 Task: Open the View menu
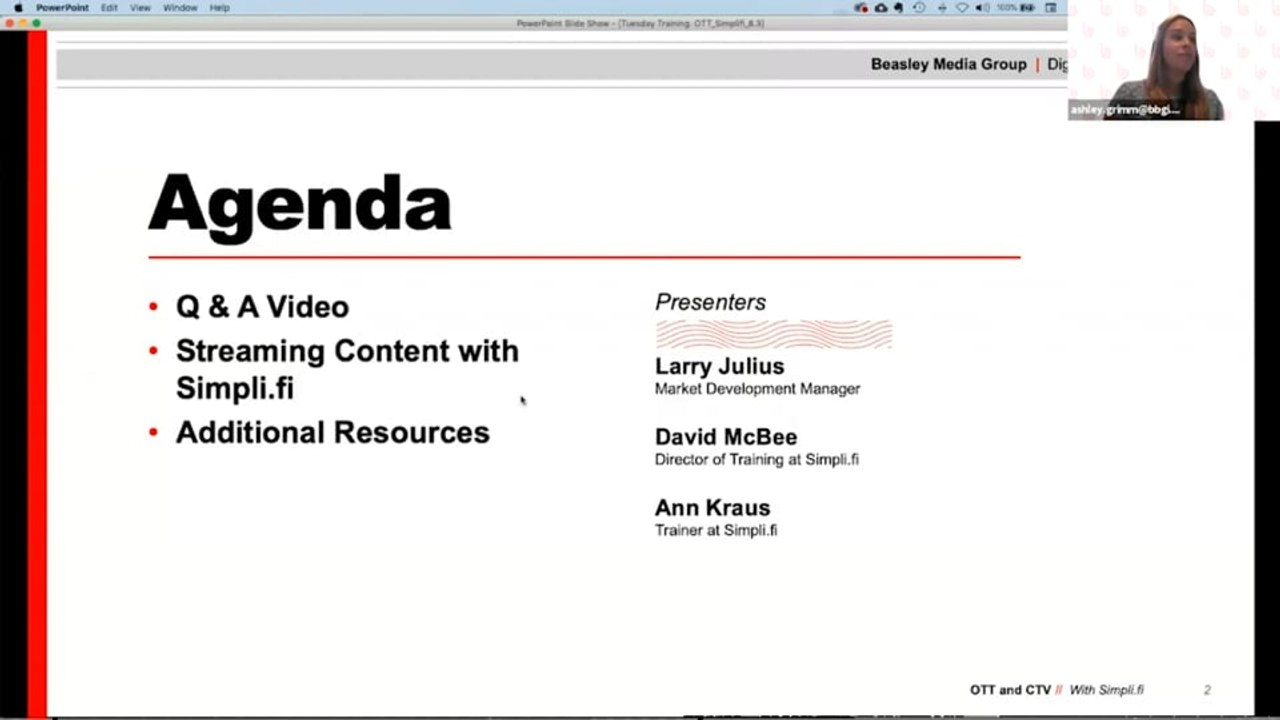point(140,7)
